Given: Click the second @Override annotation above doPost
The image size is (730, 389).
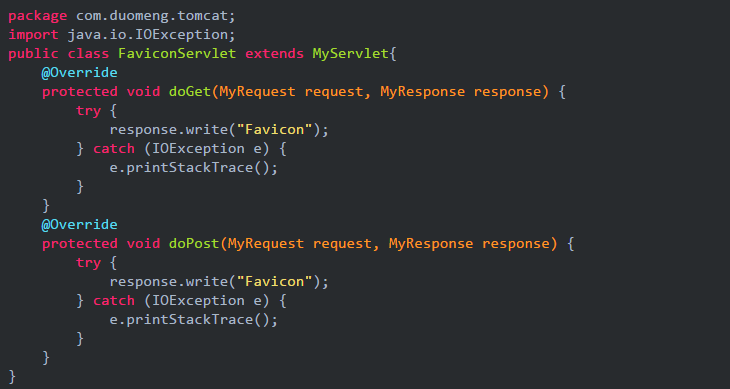Looking at the screenshot, I should pyautogui.click(x=80, y=225).
